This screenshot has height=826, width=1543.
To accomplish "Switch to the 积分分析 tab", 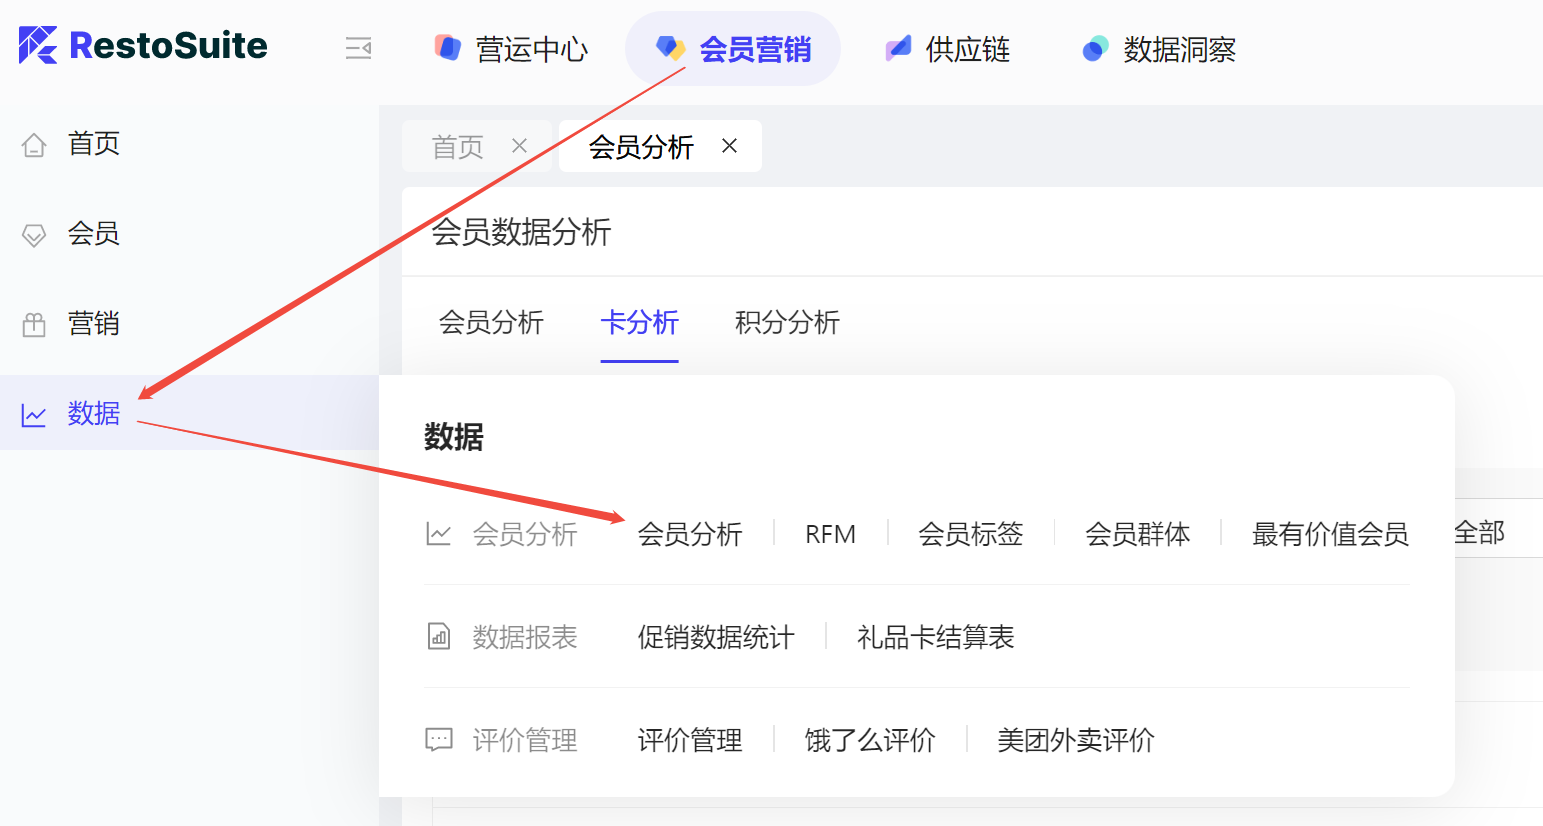I will tap(787, 322).
